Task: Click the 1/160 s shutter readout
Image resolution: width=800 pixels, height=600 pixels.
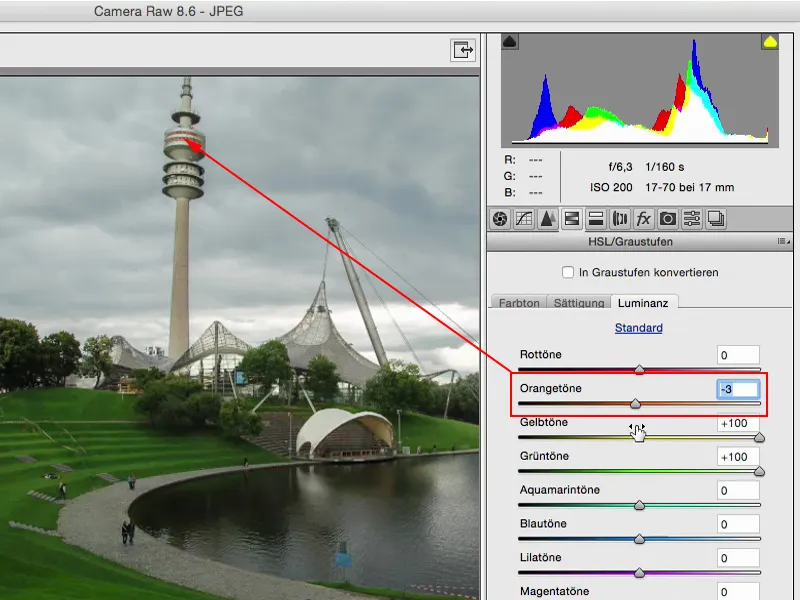Action: click(664, 167)
